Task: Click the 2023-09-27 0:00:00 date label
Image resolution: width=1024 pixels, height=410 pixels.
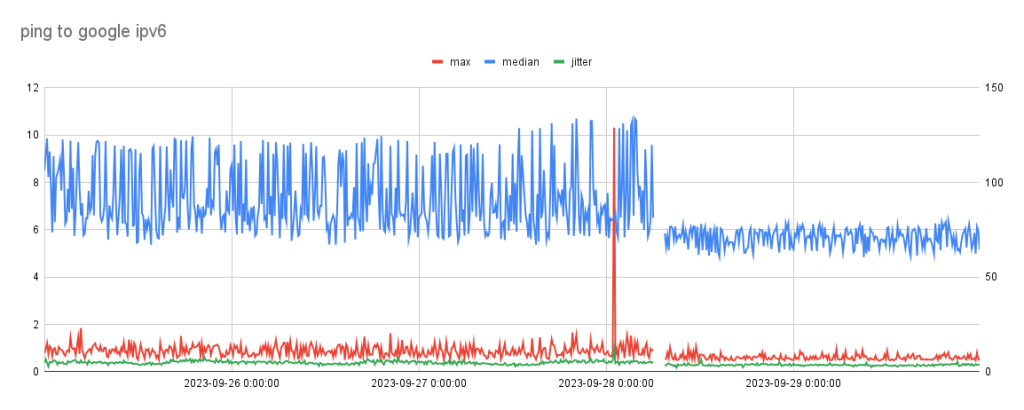Action: click(418, 383)
